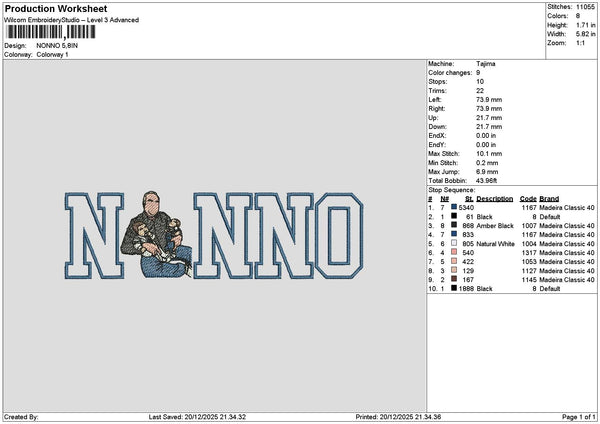Click thread code 1127
Viewport: 600px width, 424px height.
click(x=529, y=271)
